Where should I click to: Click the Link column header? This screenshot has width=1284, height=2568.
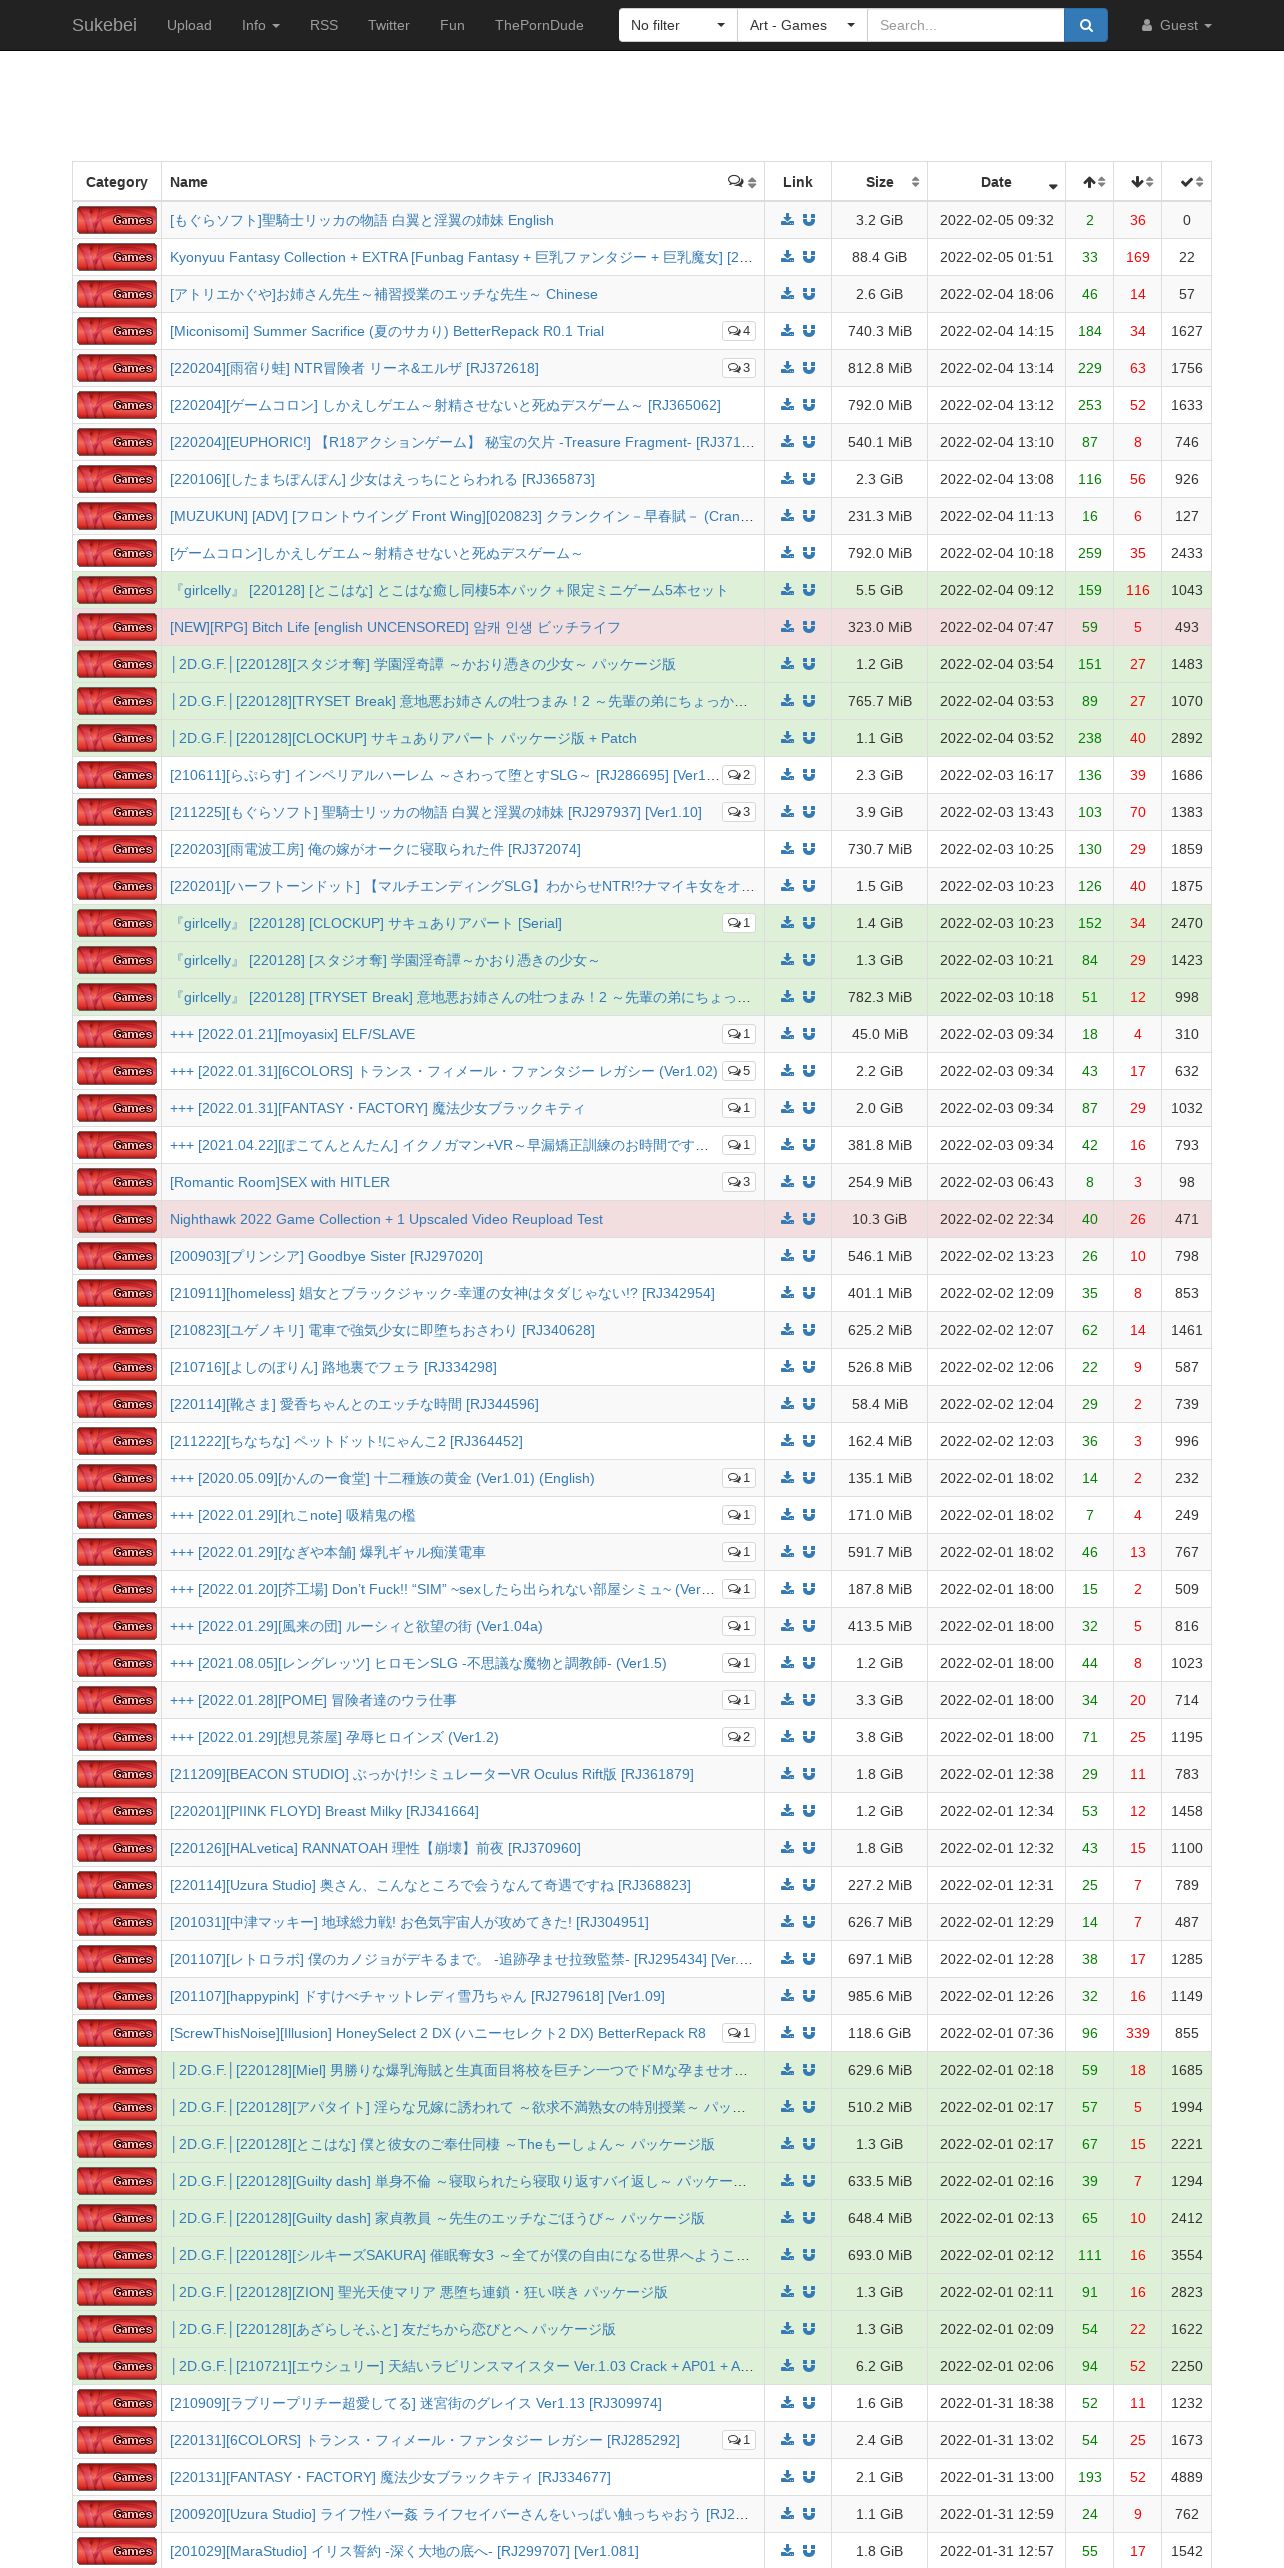tap(798, 182)
